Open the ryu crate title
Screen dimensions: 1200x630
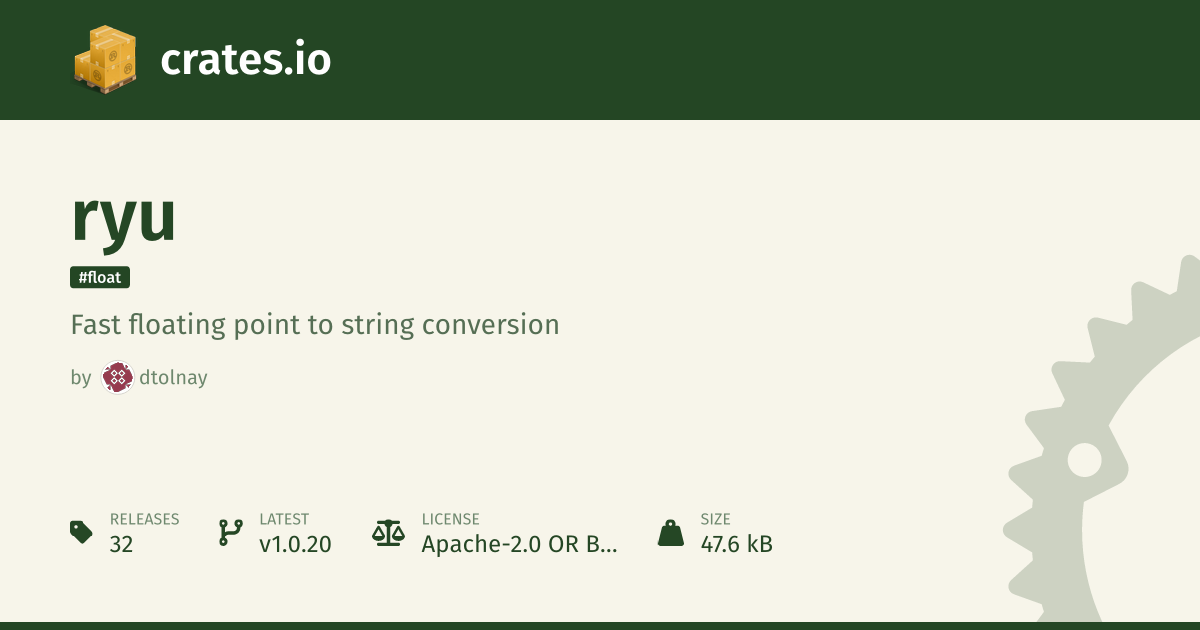(x=124, y=217)
